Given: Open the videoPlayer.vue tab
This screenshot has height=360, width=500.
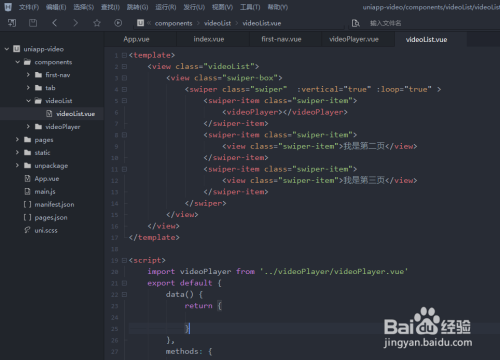Looking at the screenshot, I should point(354,39).
